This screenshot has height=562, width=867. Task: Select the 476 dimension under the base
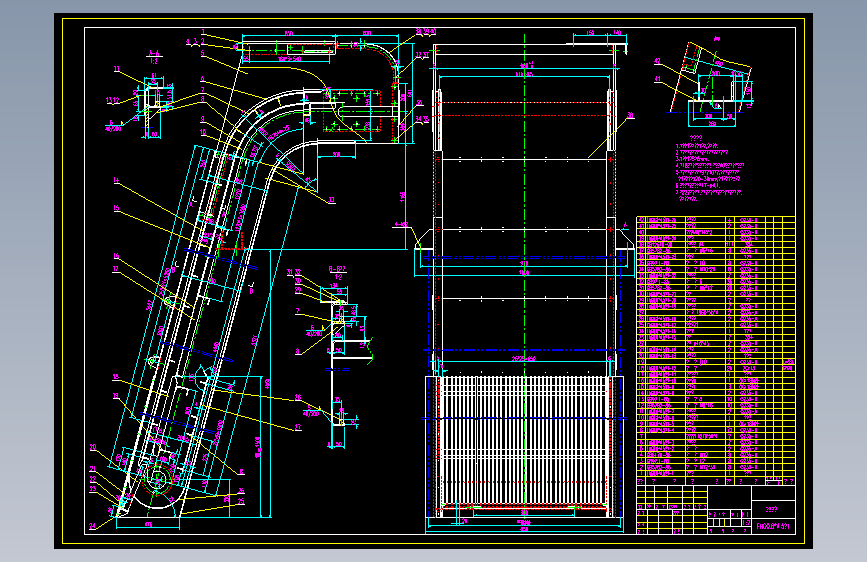tap(148, 522)
